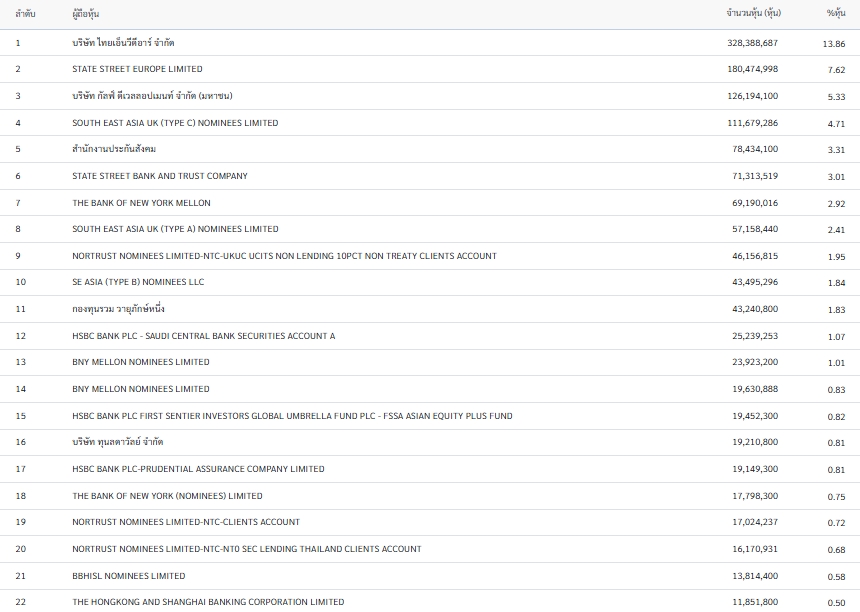The height and width of the screenshot is (612, 860).
Task: Select STATE STREET BANK AND TRUST COMPANY
Action: pos(160,176)
